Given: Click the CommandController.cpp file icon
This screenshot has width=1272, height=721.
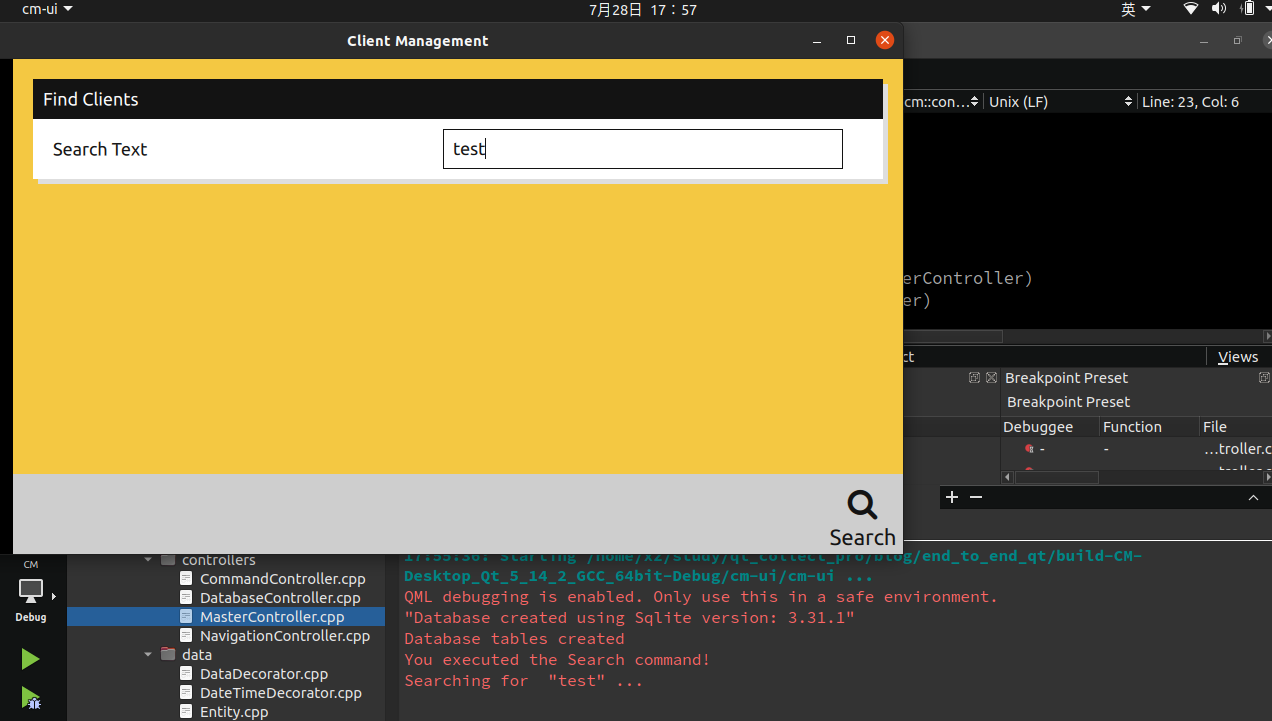Looking at the screenshot, I should (x=187, y=579).
